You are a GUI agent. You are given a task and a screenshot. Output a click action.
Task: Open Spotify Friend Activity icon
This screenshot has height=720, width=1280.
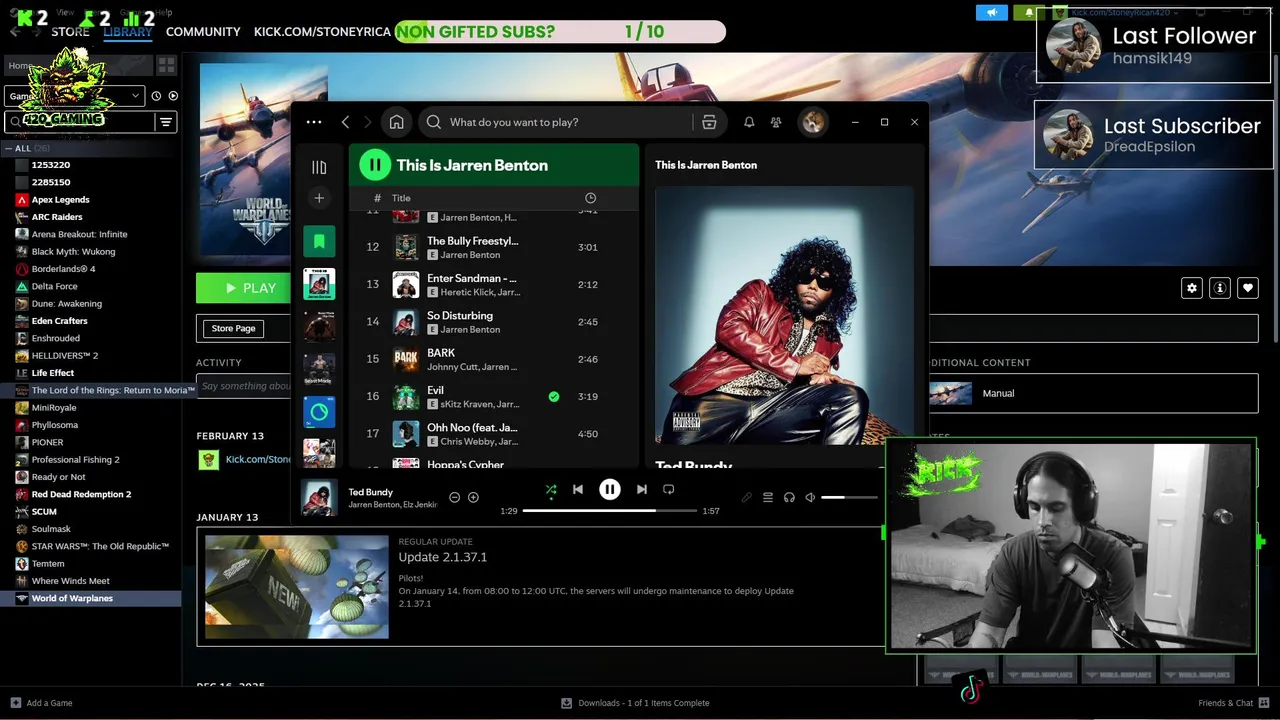tap(776, 122)
